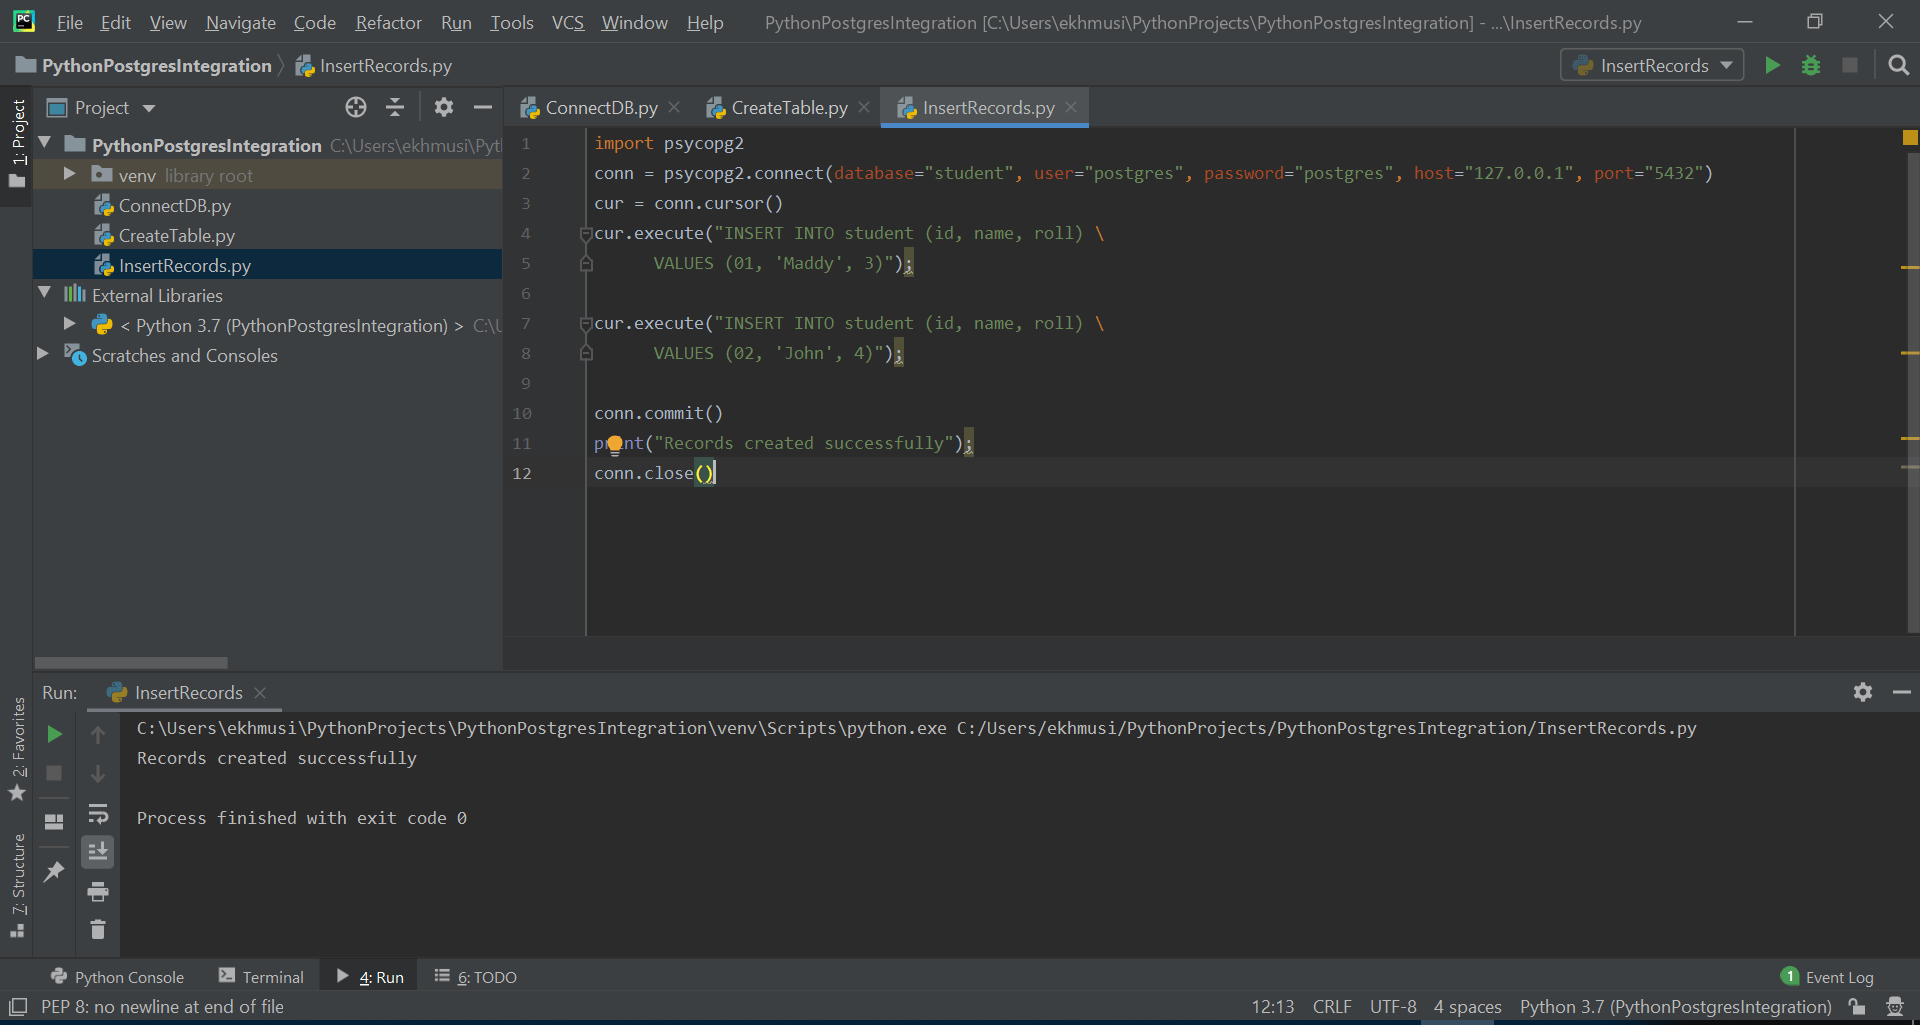Open Search Everywhere magnifier icon
The width and height of the screenshot is (1920, 1025).
tap(1898, 66)
